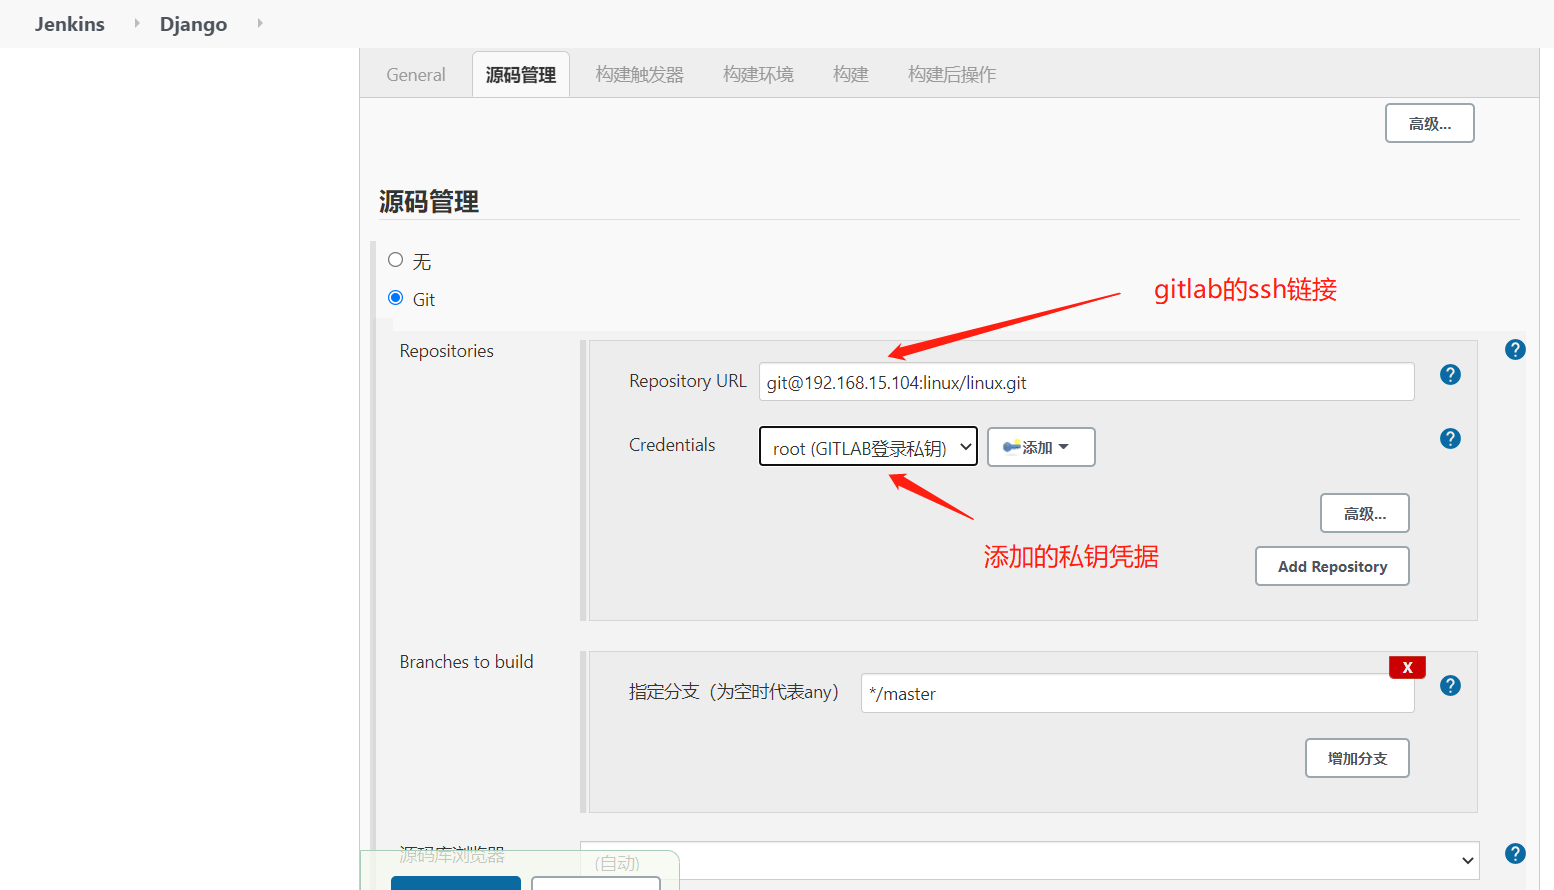1554x890 pixels.
Task: Open the Credentials dropdown root (GITLAB登录私钥)
Action: [868, 447]
